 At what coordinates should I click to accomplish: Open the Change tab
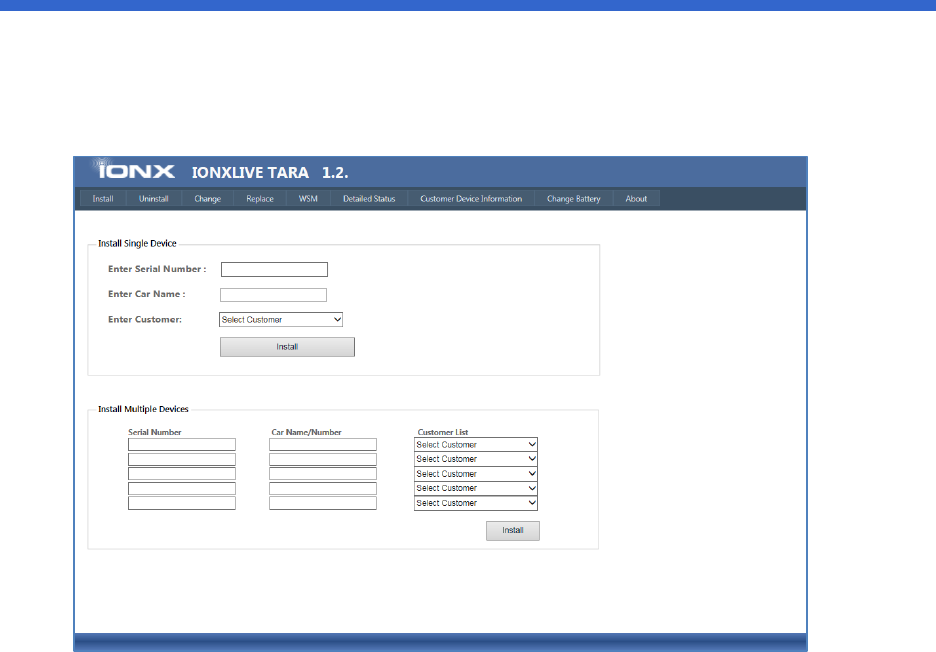tap(207, 199)
